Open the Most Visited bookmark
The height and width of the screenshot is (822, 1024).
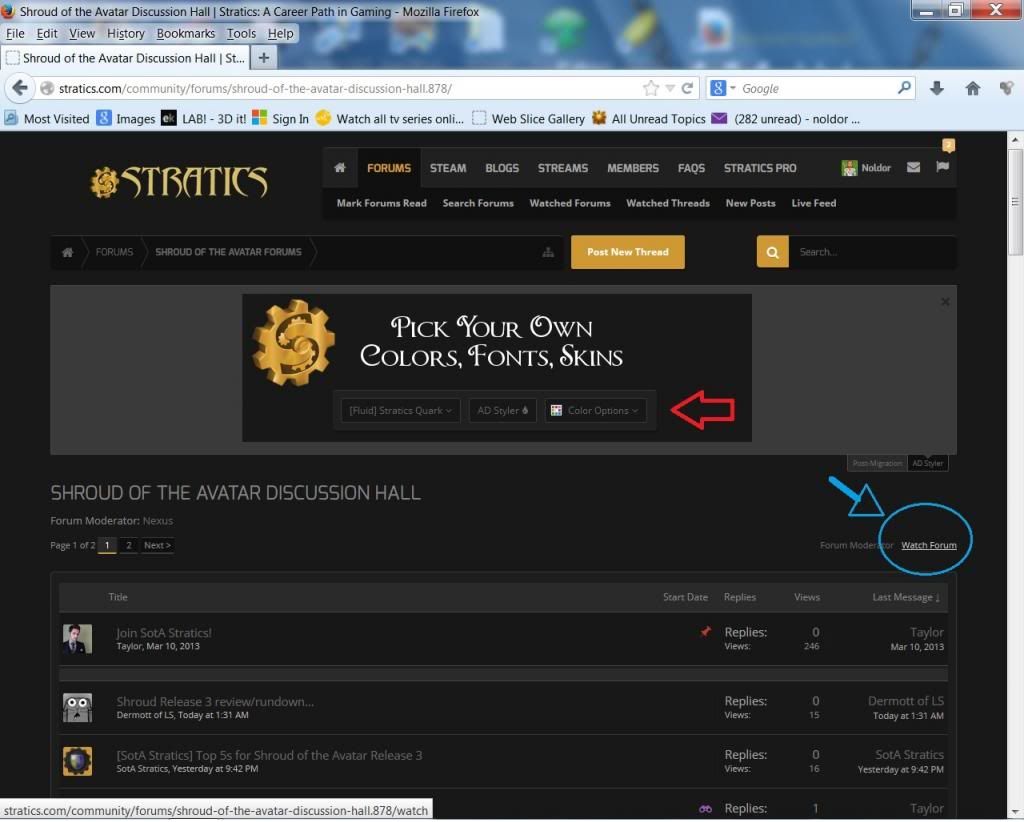46,119
